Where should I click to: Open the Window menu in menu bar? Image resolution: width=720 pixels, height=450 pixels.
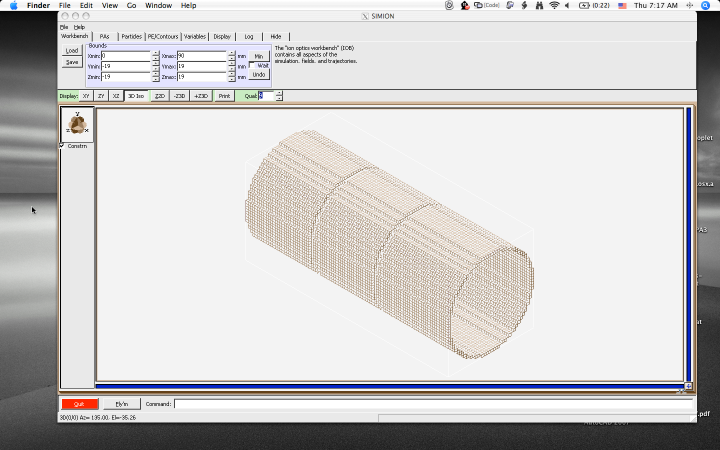[158, 6]
